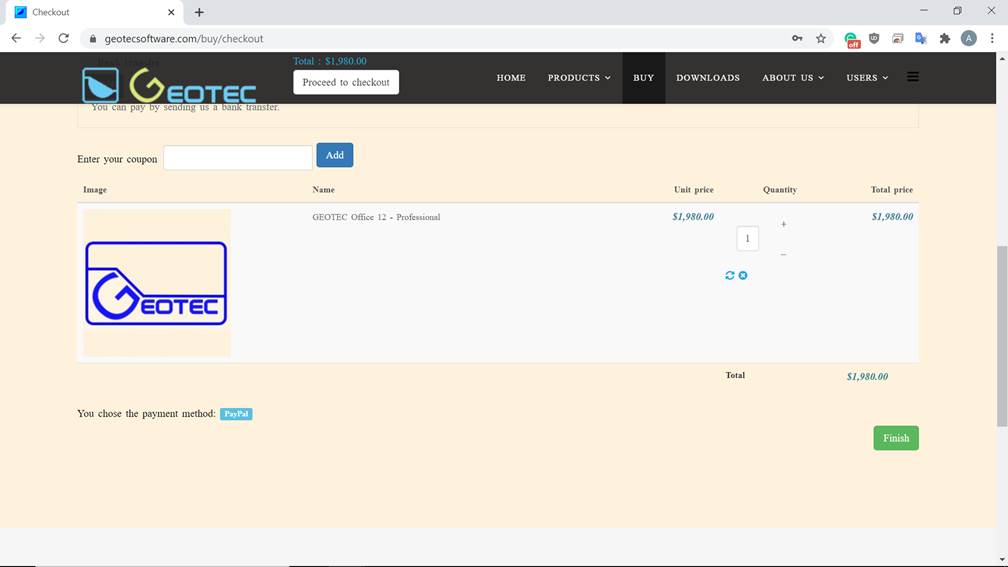Click the bold 'Total' summary label

tap(735, 375)
